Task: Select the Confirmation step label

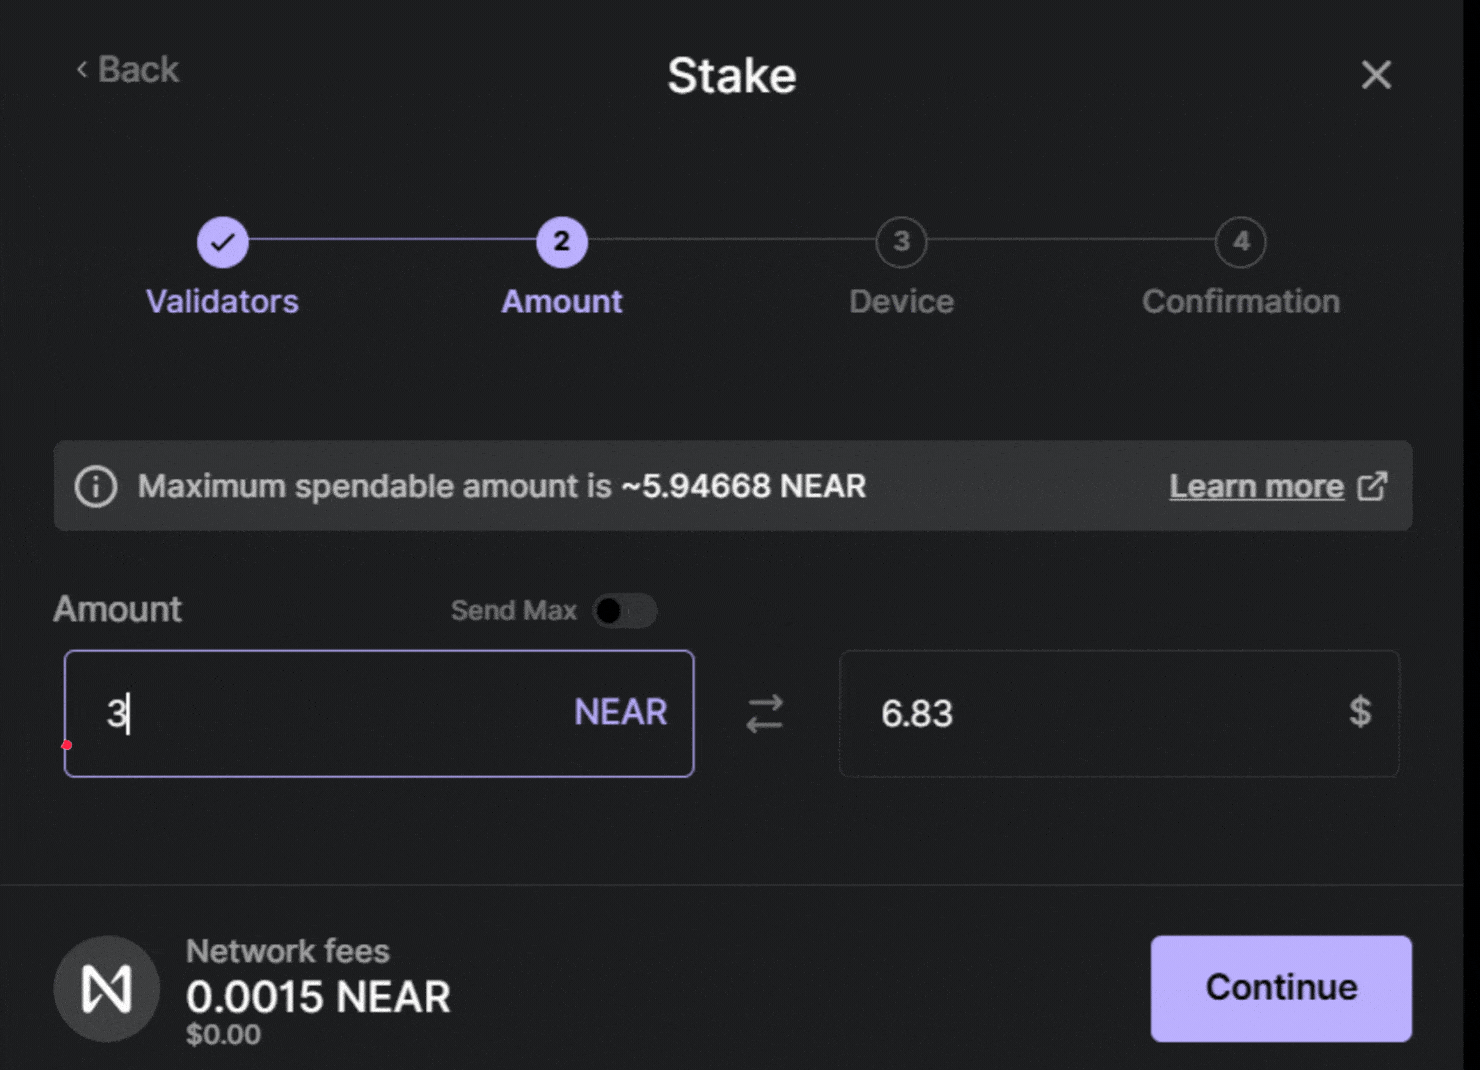Action: tap(1240, 301)
